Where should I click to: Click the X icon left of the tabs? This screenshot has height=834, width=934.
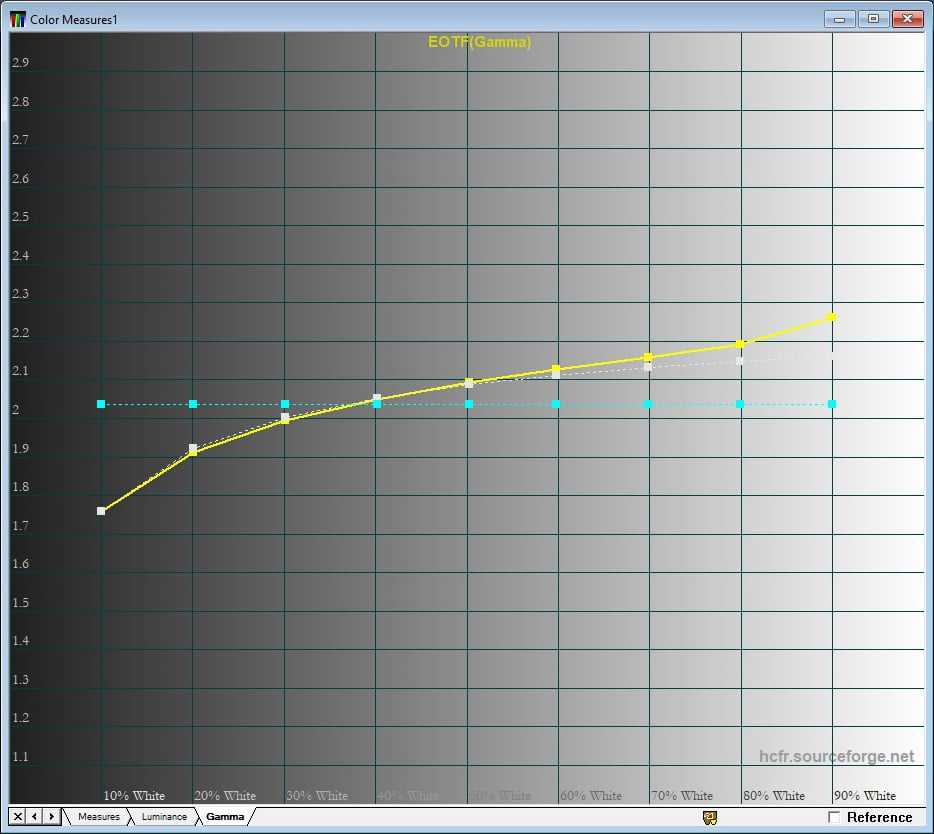[x=18, y=817]
